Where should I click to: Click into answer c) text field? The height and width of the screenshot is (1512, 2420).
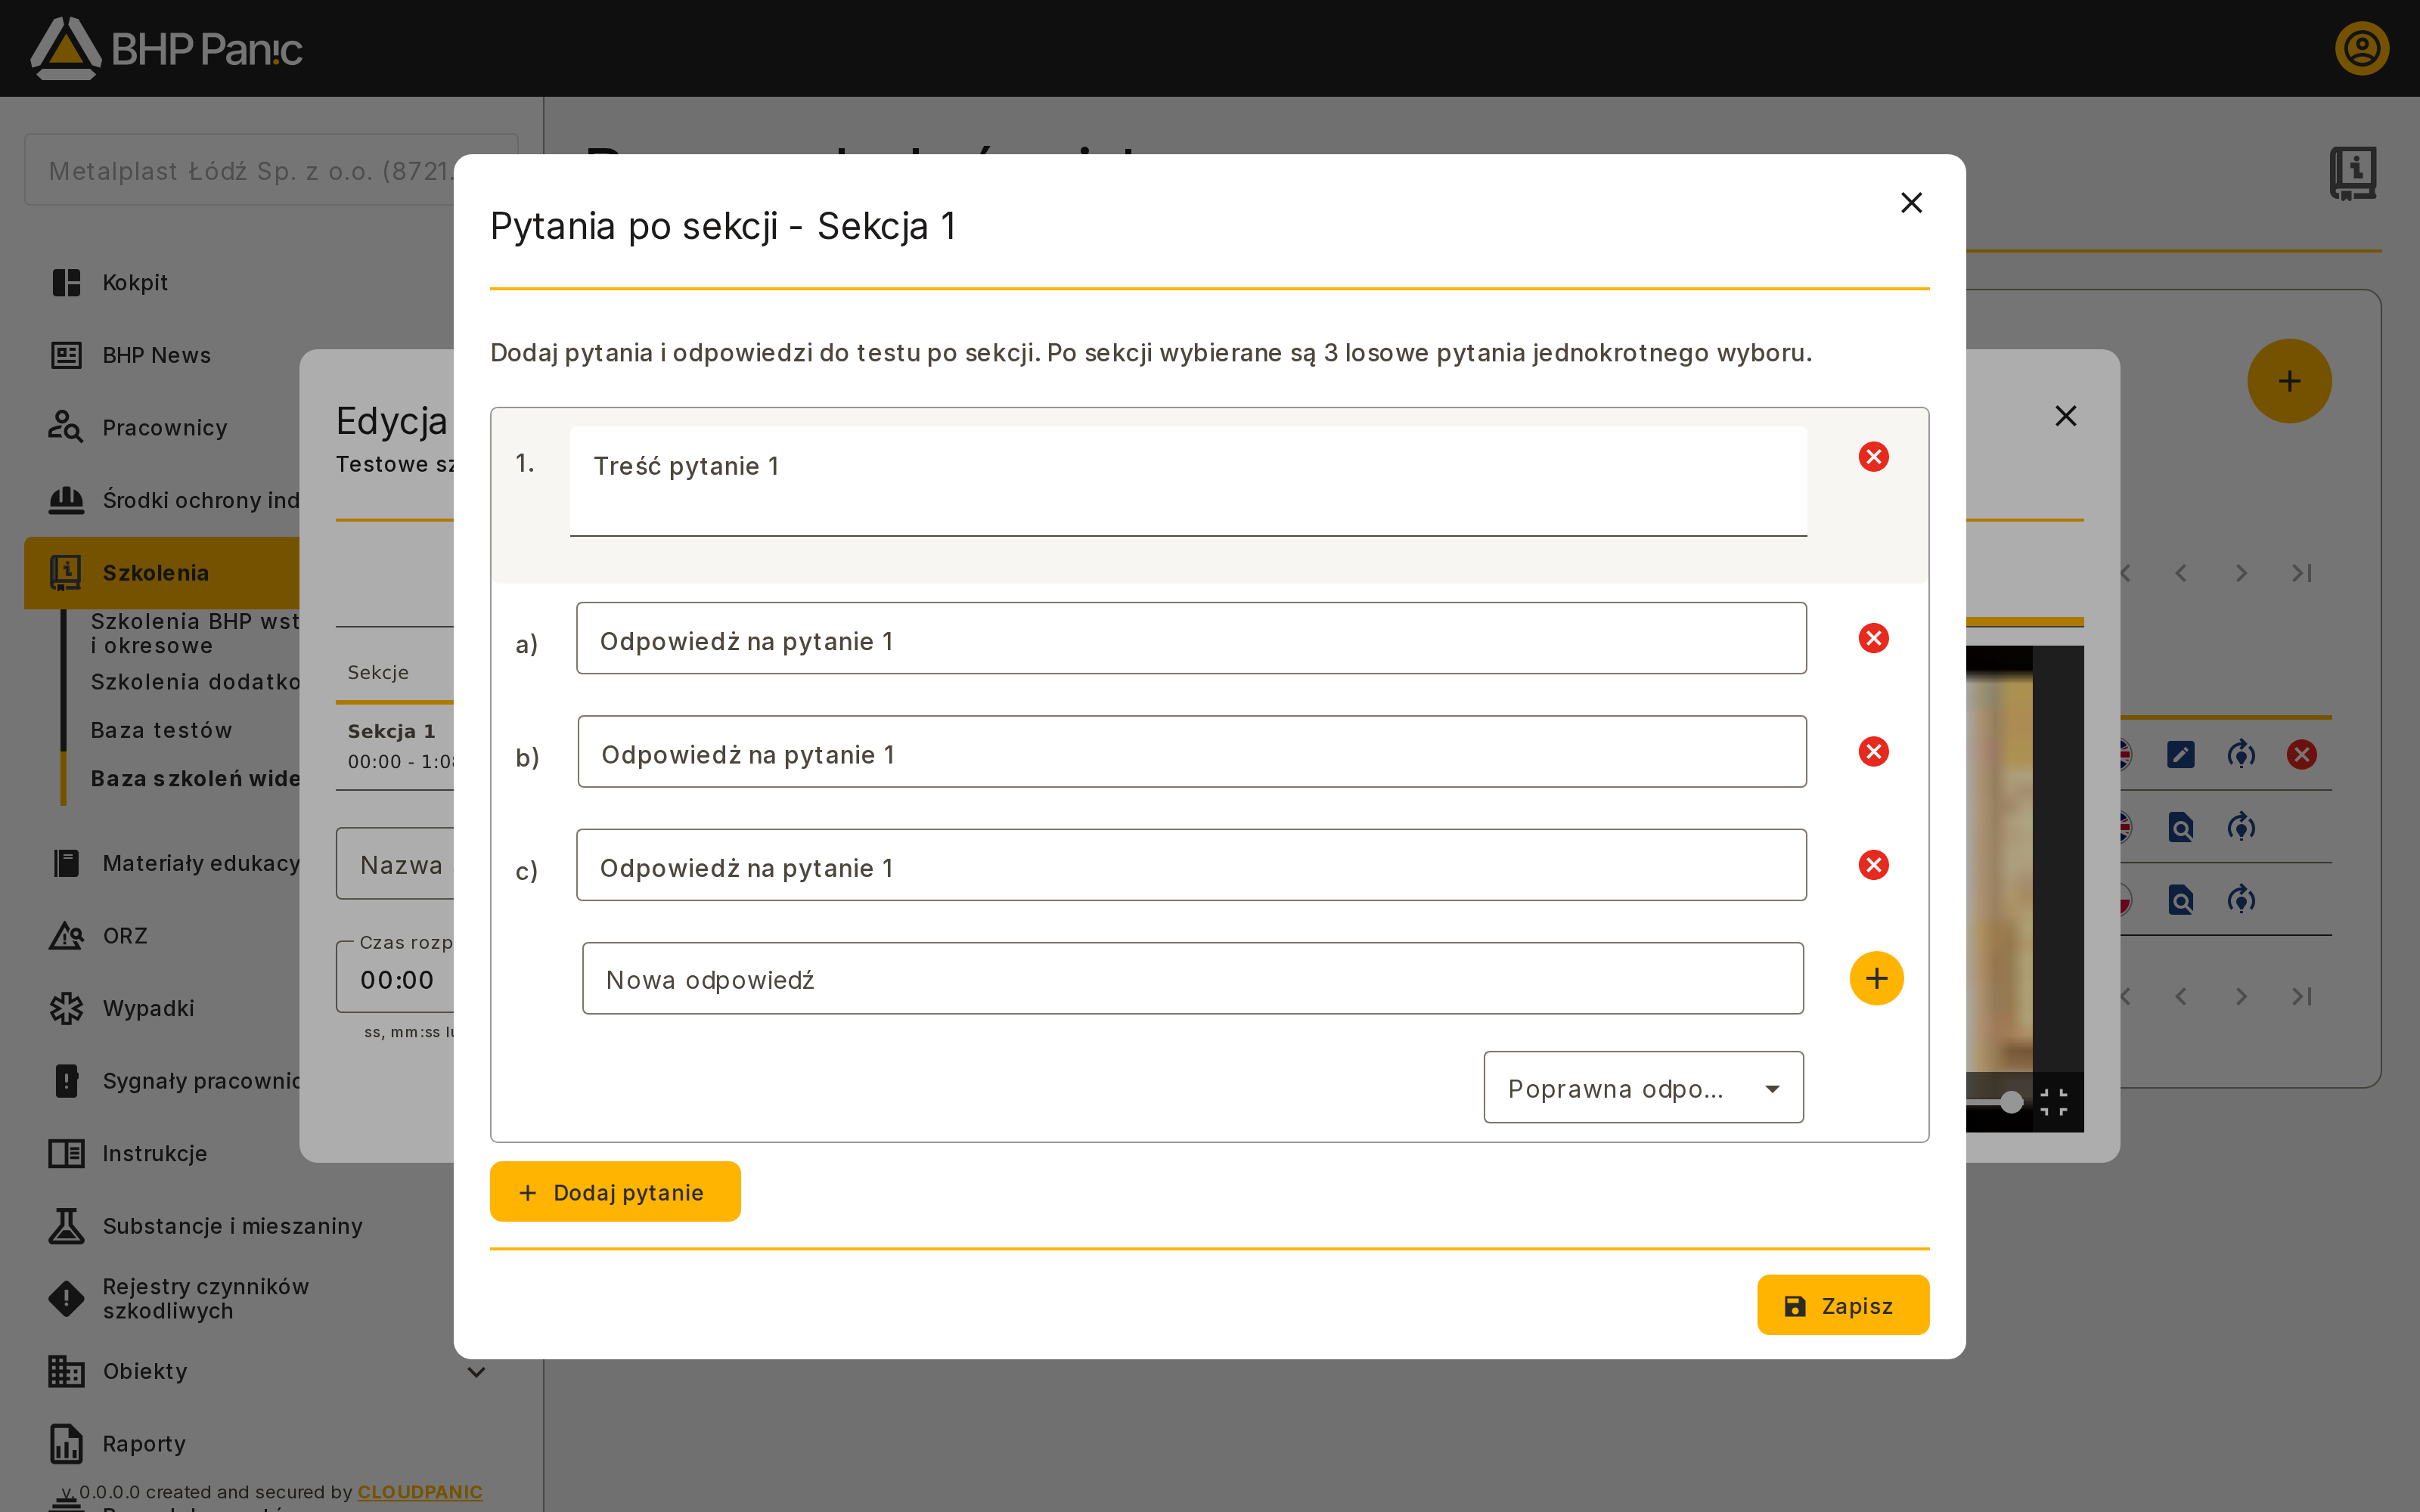[x=1191, y=865]
